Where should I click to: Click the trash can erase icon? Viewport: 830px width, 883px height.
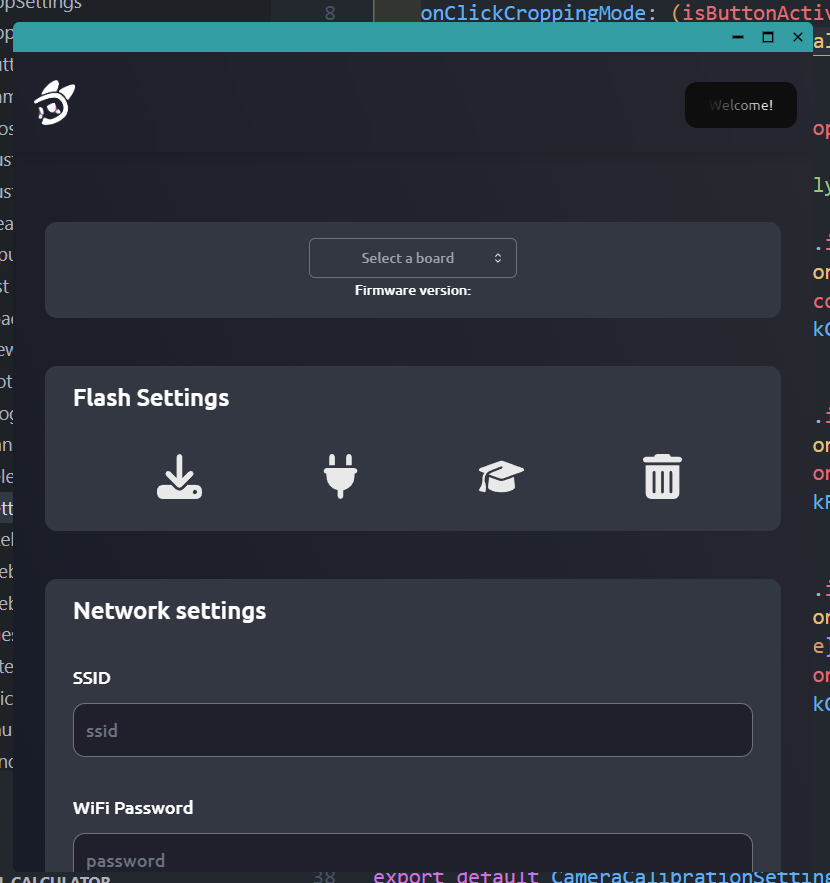pyautogui.click(x=662, y=476)
